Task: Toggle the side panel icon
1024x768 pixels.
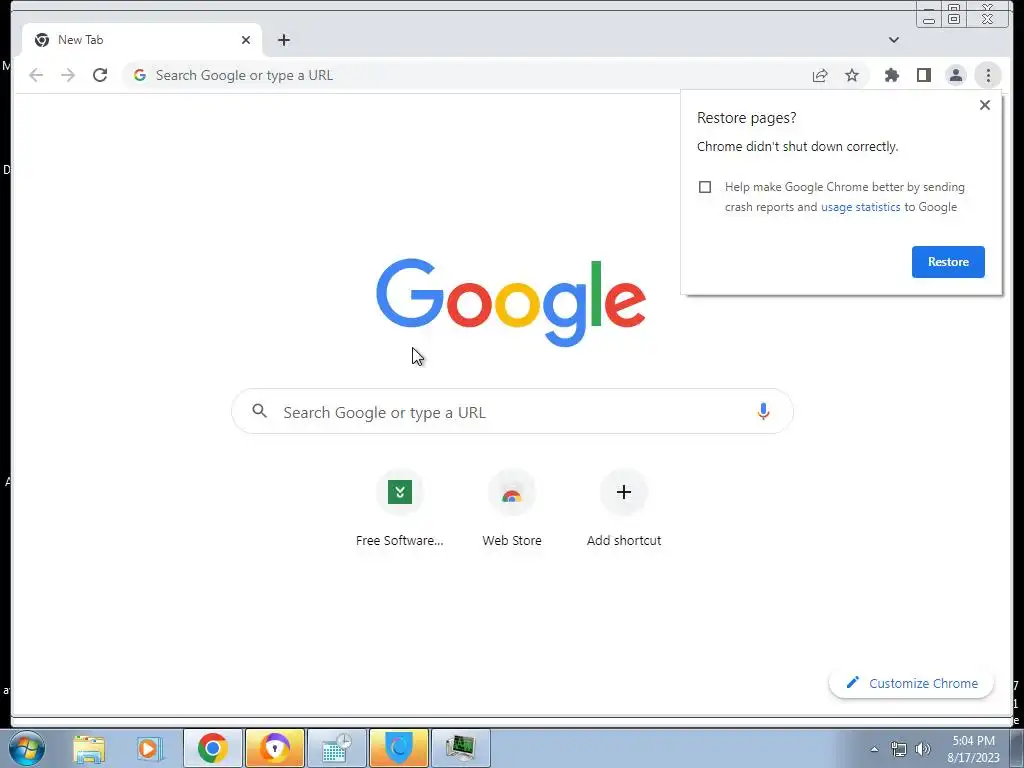Action: (923, 75)
